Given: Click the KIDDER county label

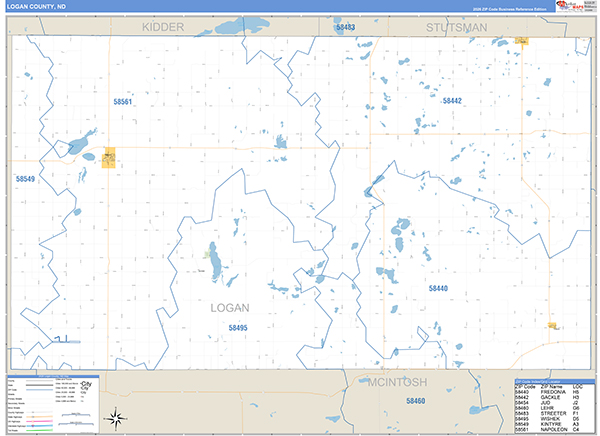Looking at the screenshot, I should [x=163, y=27].
